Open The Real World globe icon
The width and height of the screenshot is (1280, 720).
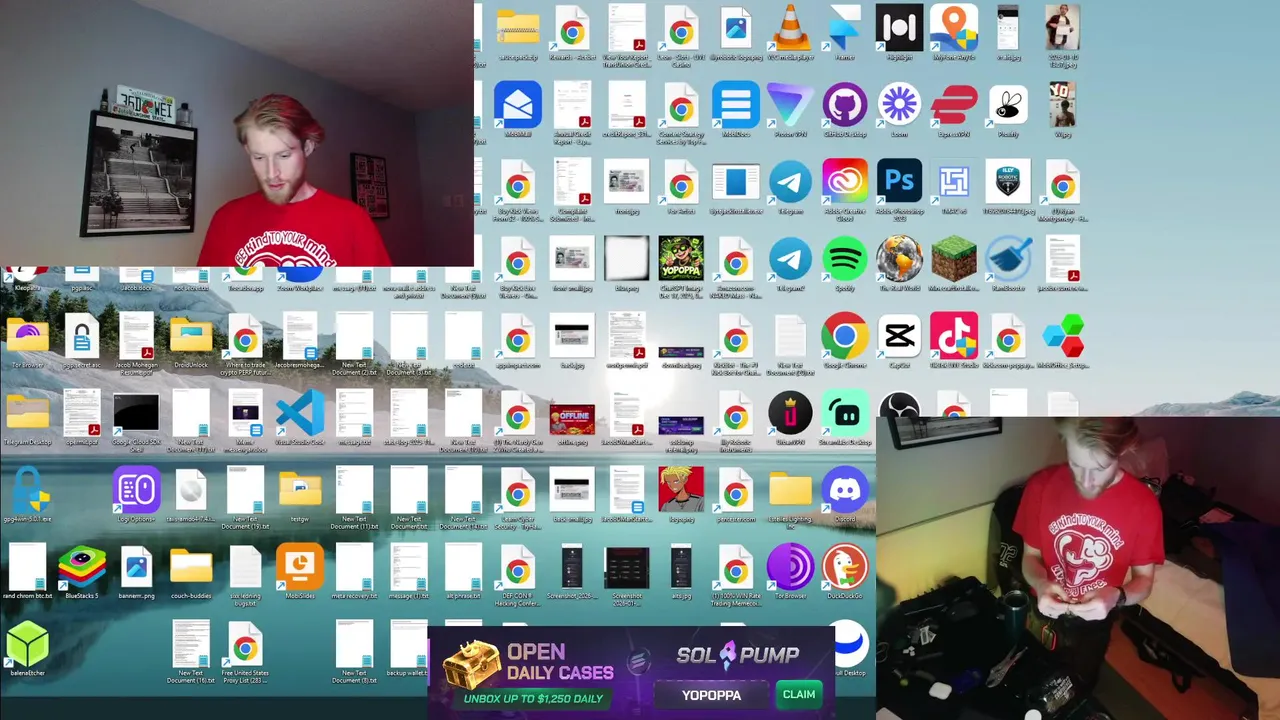(899, 259)
